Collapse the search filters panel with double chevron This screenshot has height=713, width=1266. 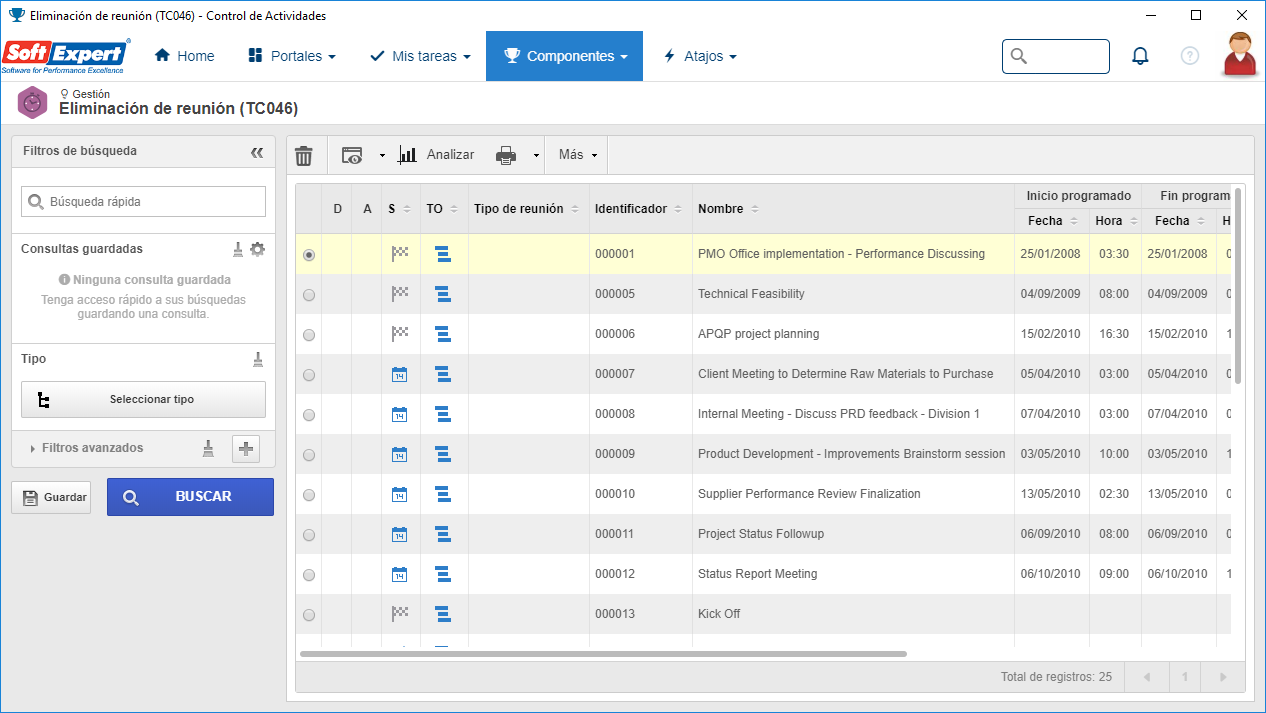coord(257,152)
